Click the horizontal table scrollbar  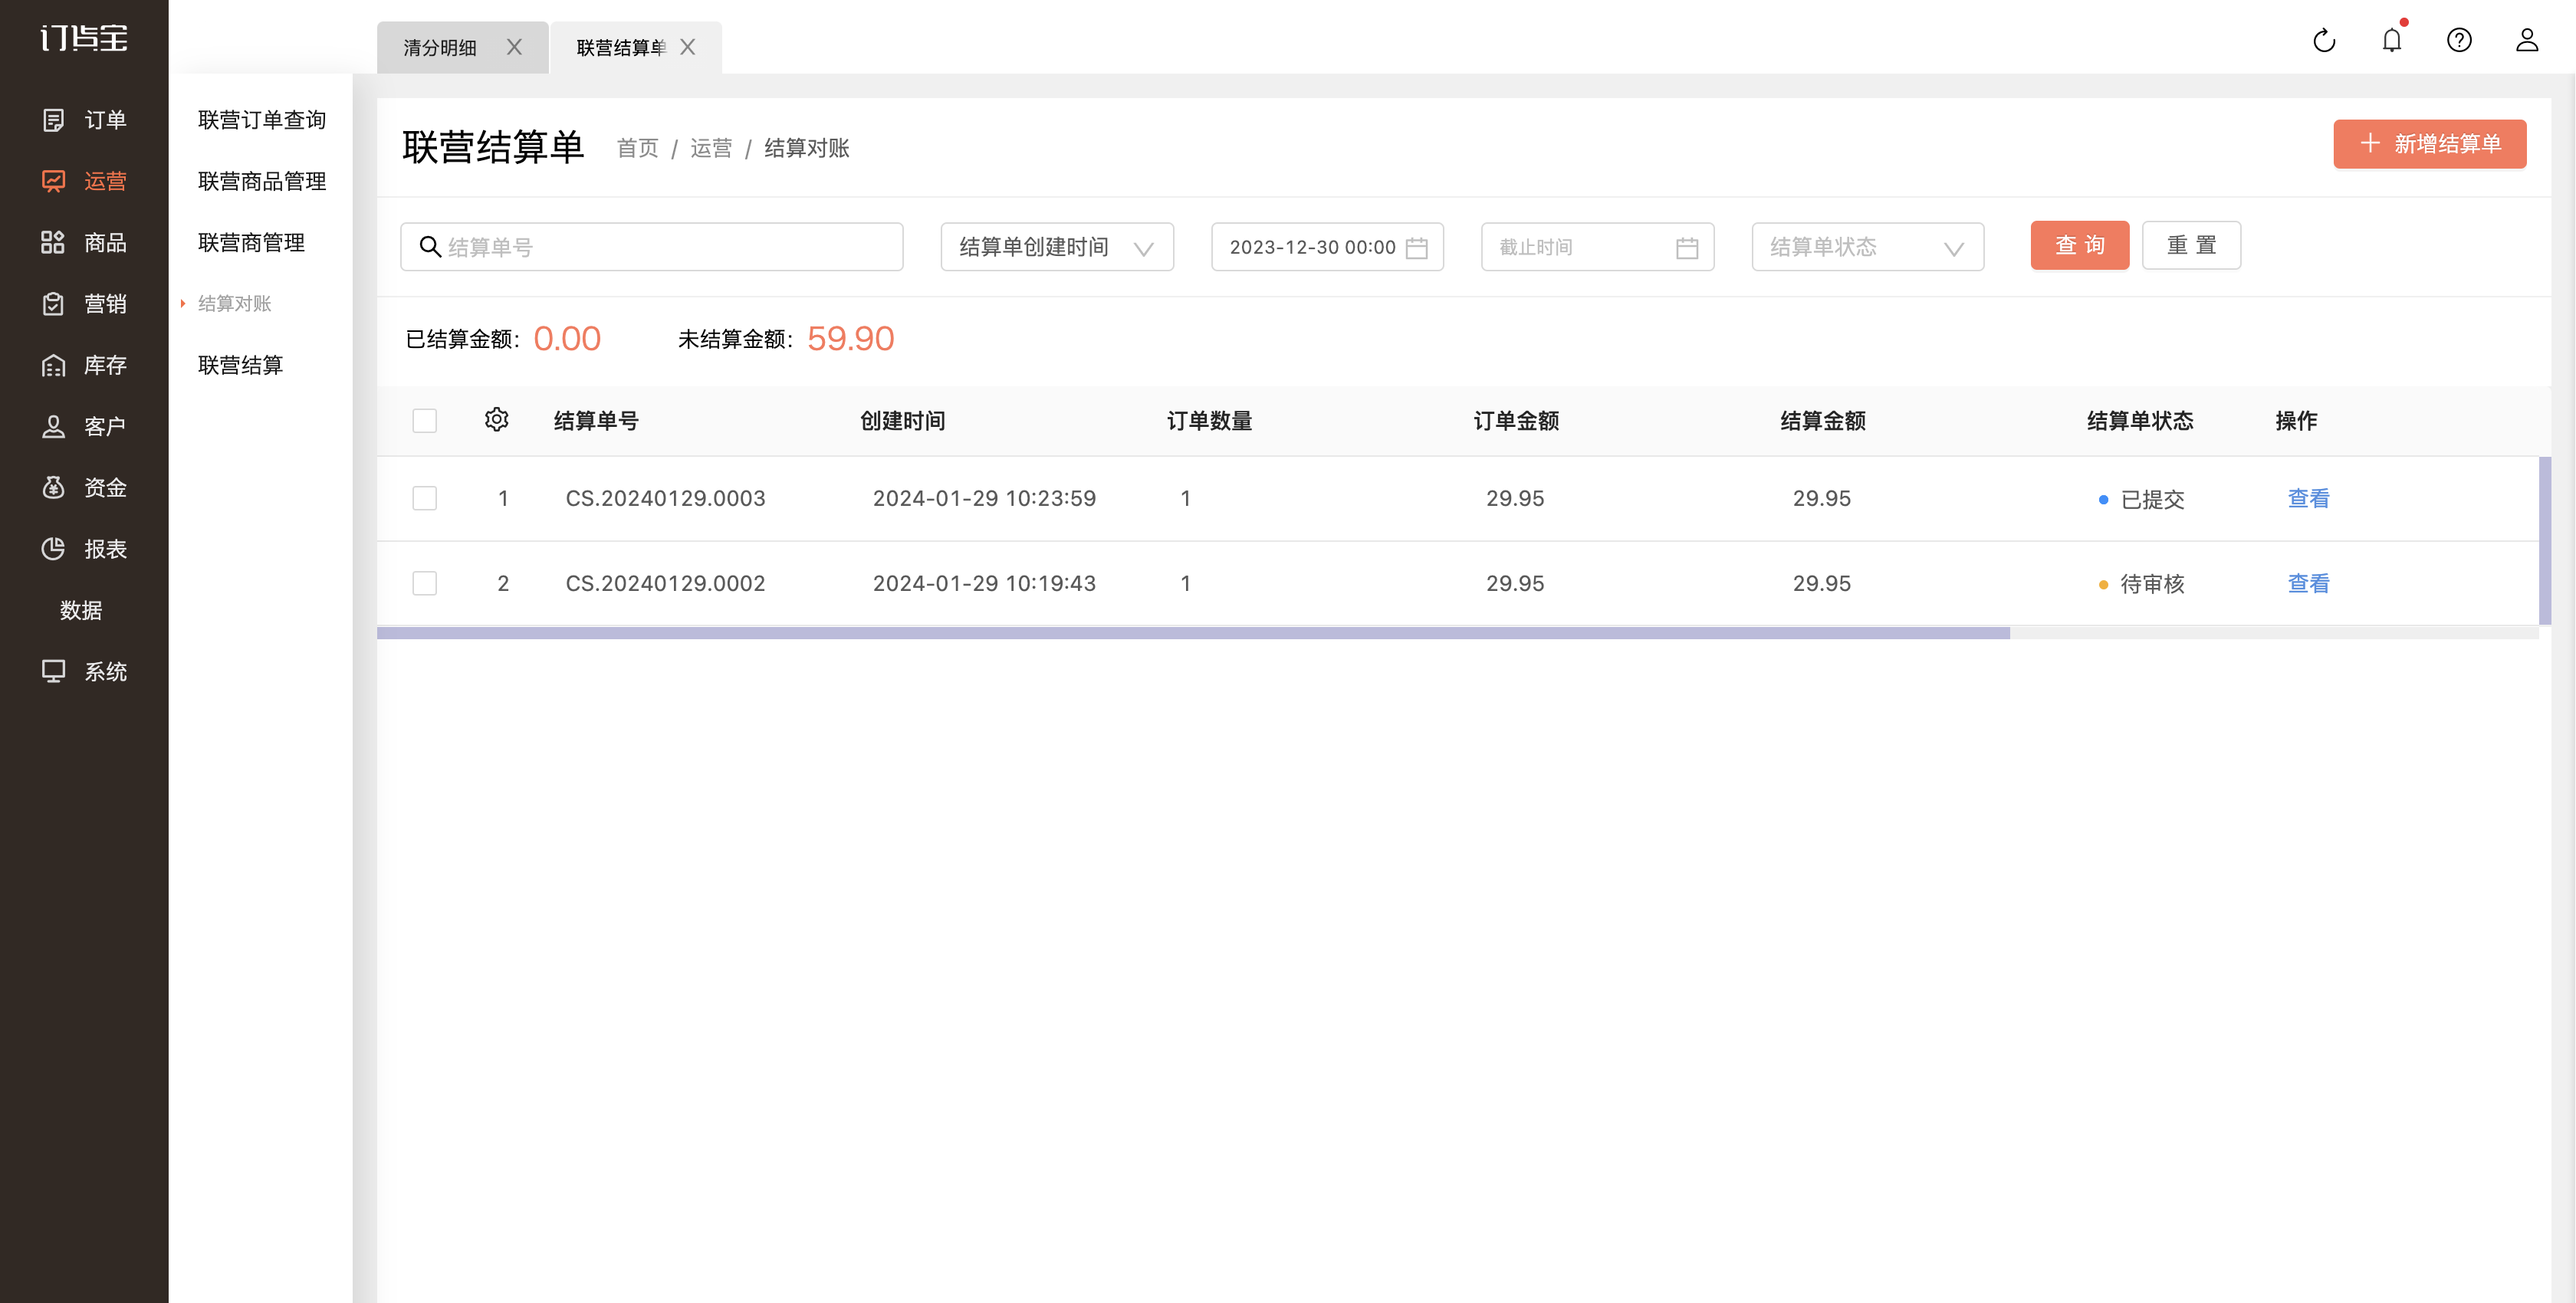pyautogui.click(x=1193, y=633)
